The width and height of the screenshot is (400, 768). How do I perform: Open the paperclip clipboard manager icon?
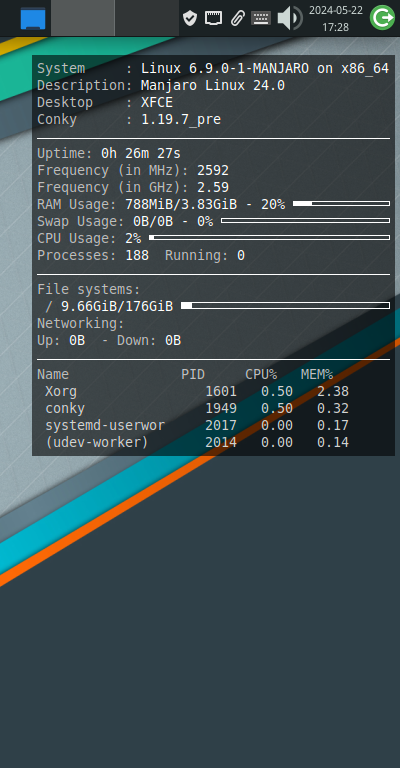tap(237, 19)
